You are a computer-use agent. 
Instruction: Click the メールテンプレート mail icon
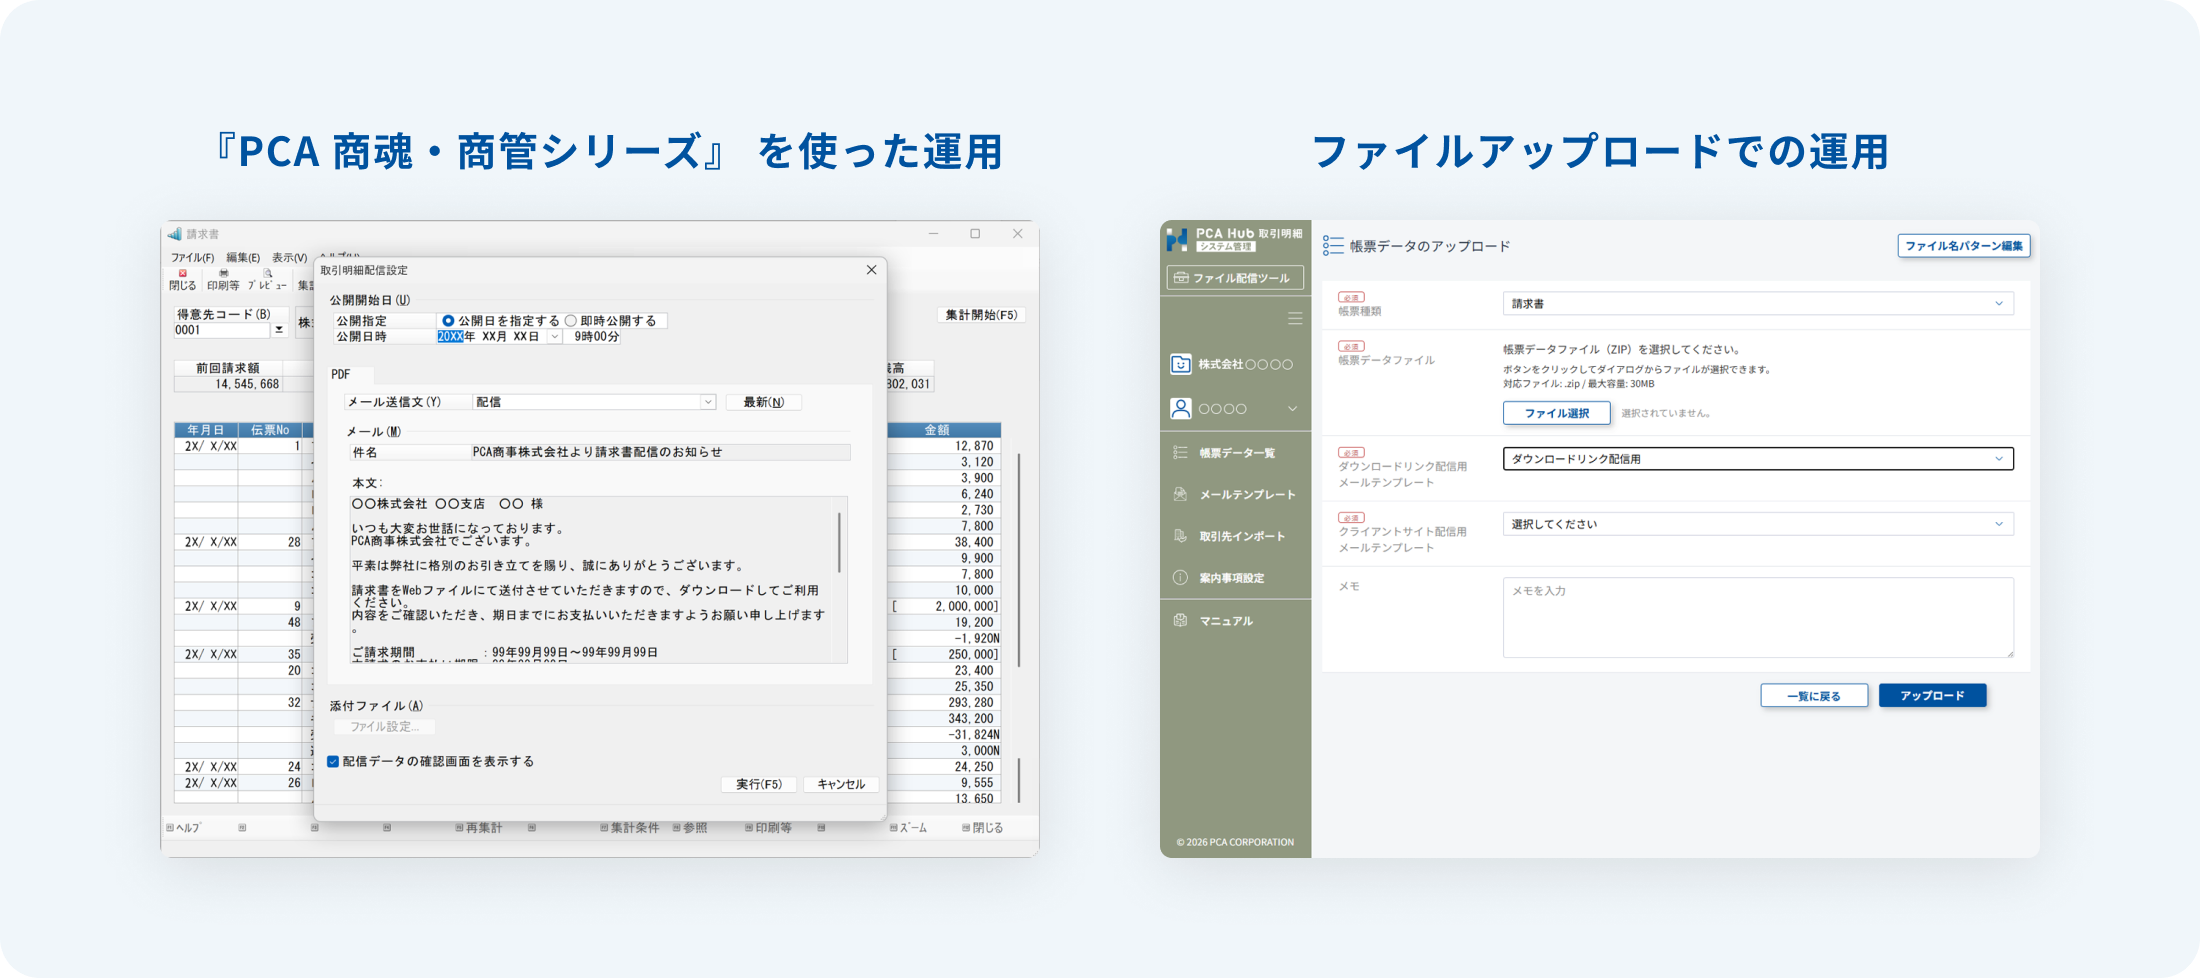coord(1180,494)
